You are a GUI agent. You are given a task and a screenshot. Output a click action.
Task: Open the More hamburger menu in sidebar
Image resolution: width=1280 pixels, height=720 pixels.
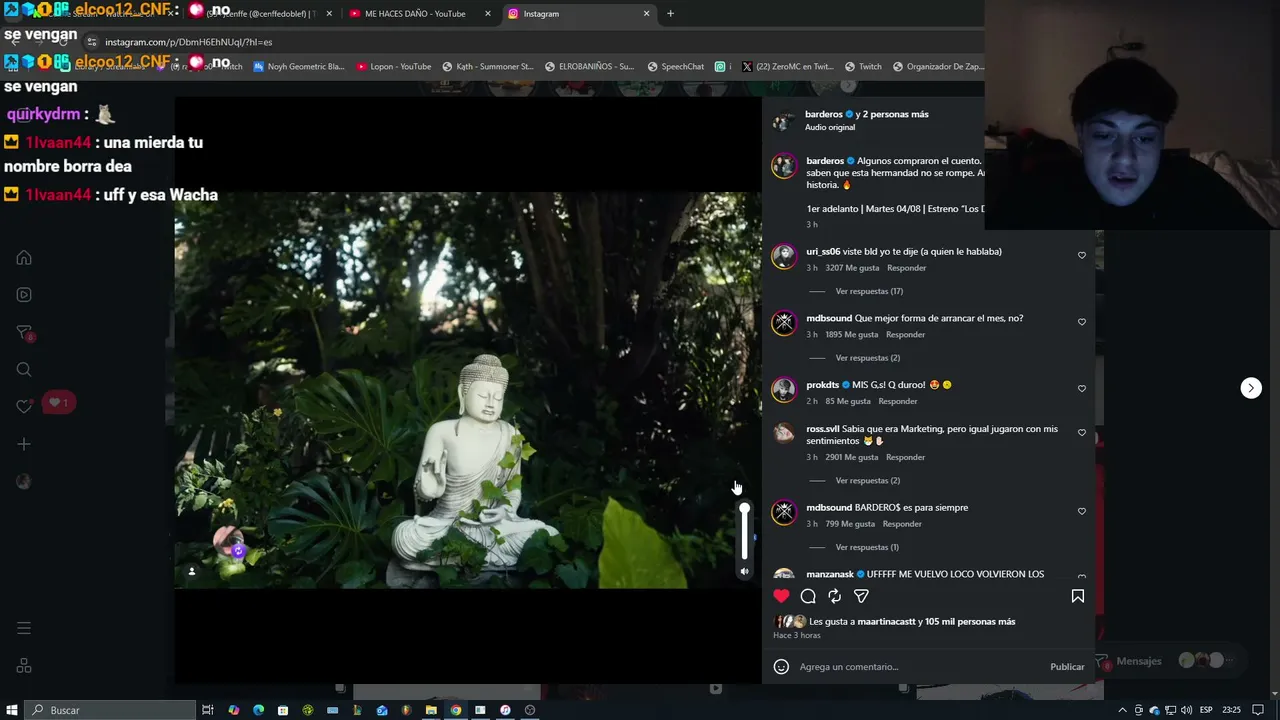point(24,629)
